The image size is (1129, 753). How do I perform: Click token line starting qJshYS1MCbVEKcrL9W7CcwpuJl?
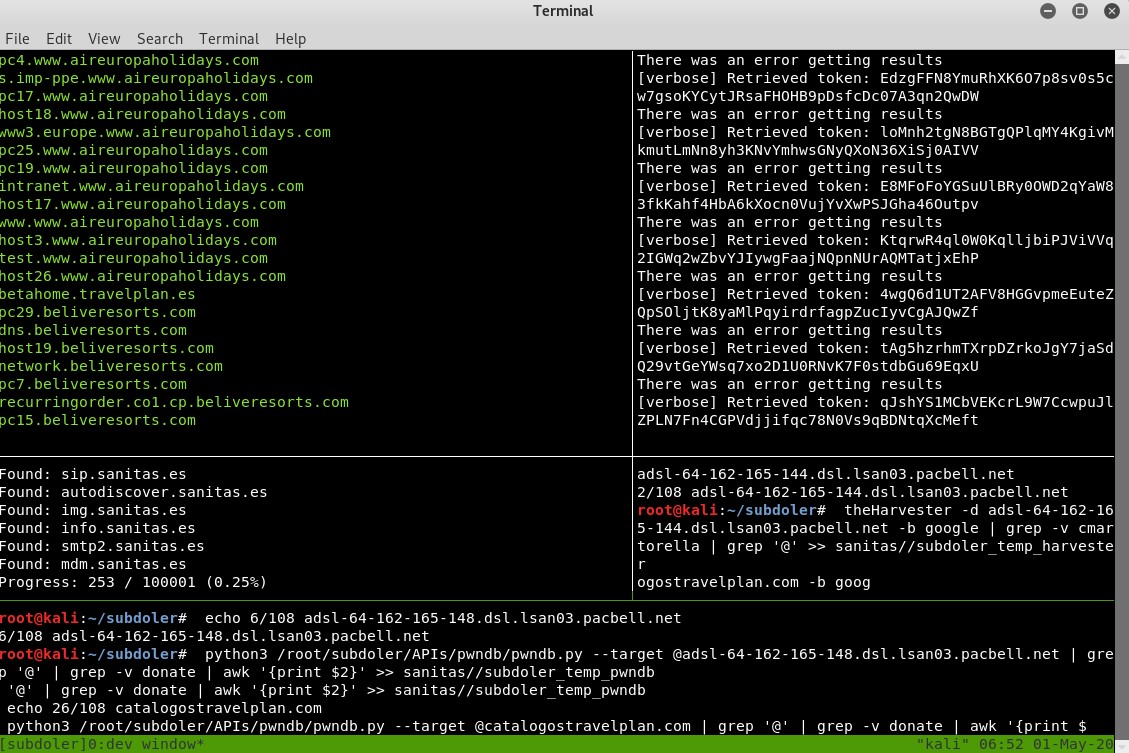click(x=875, y=402)
